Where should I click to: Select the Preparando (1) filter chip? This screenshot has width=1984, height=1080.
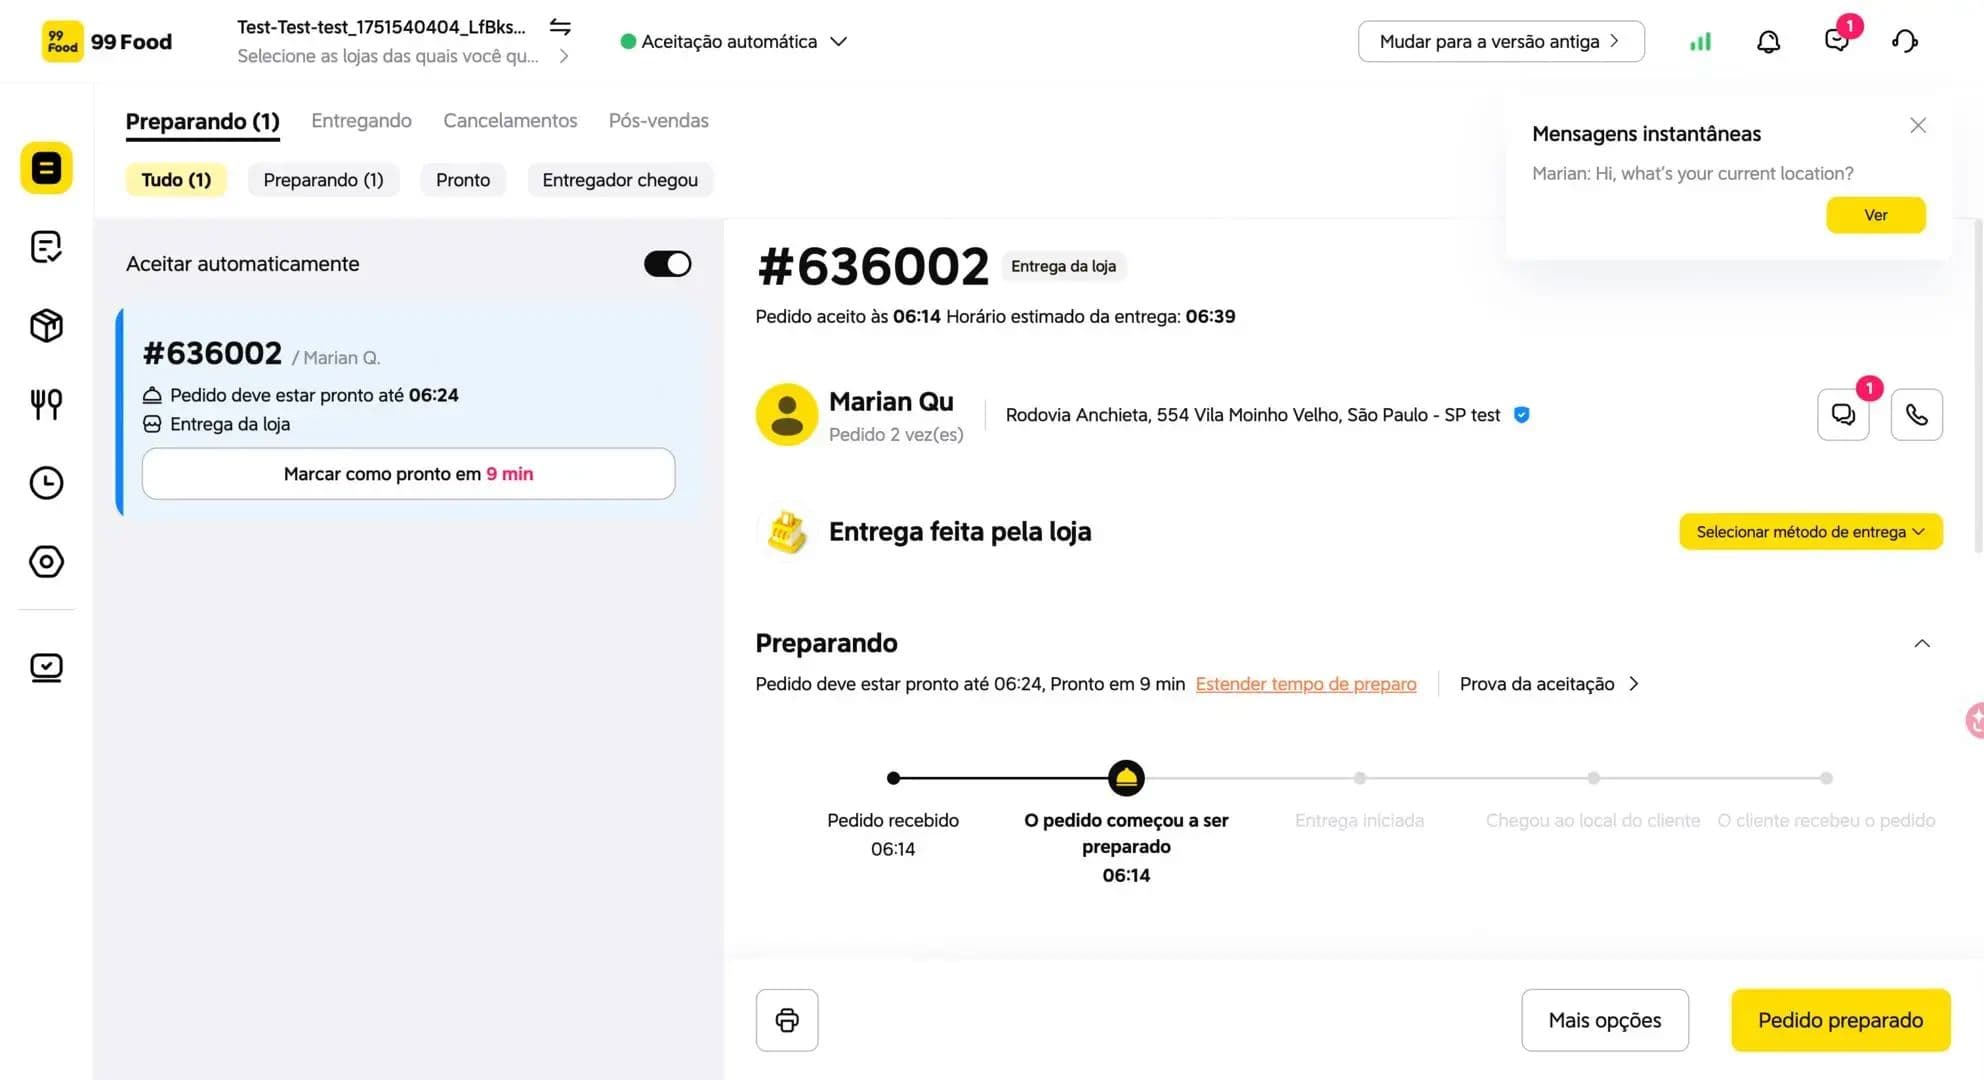point(323,180)
